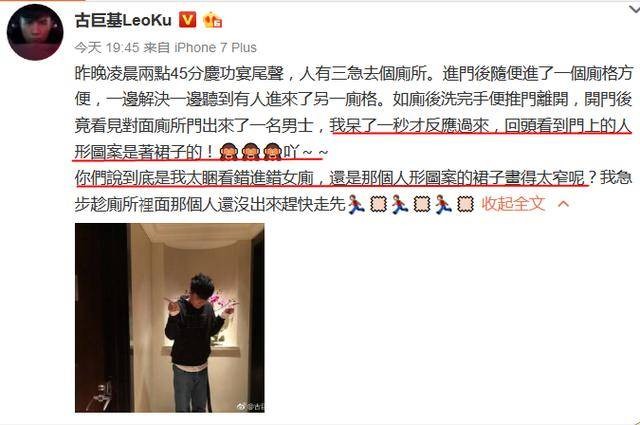Image resolution: width=640 pixels, height=425 pixels.
Task: Open the post timestamp 今天 19:45
Action: tap(107, 48)
